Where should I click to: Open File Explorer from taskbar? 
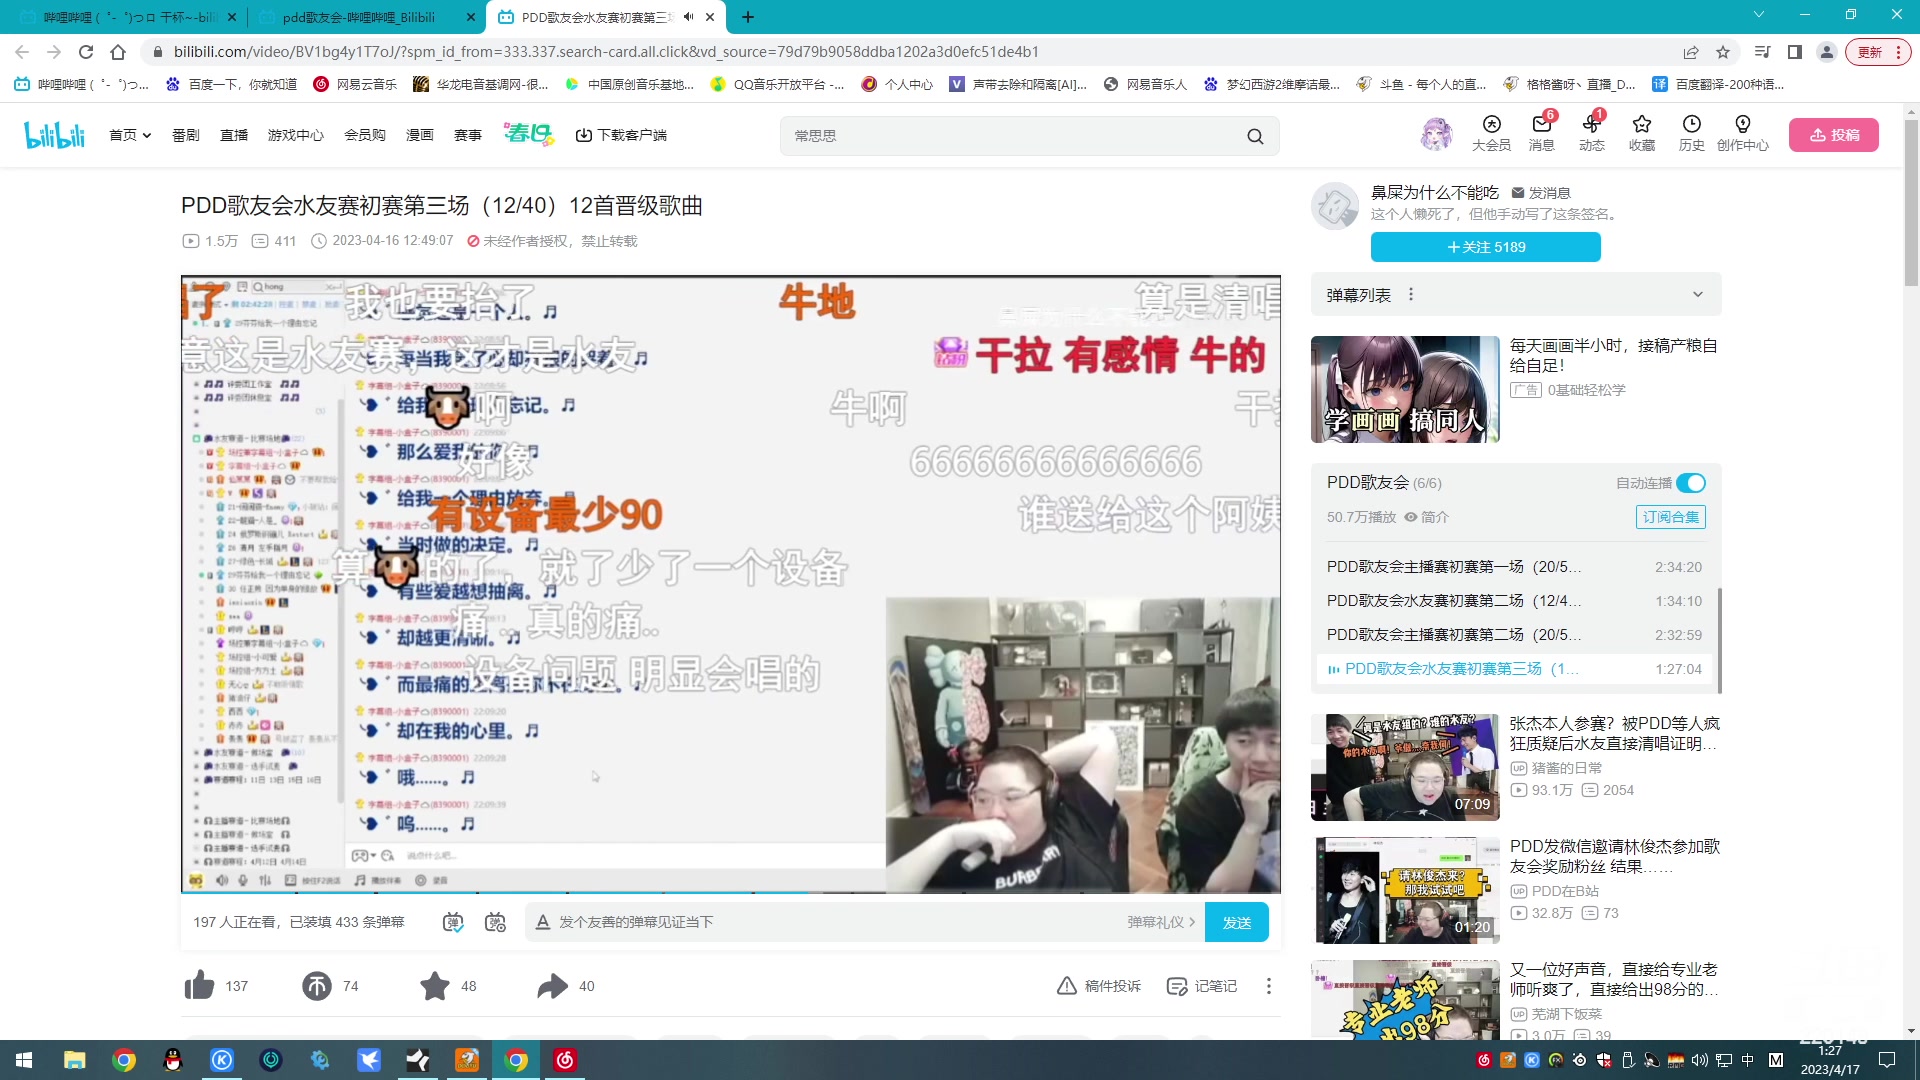pos(74,1060)
